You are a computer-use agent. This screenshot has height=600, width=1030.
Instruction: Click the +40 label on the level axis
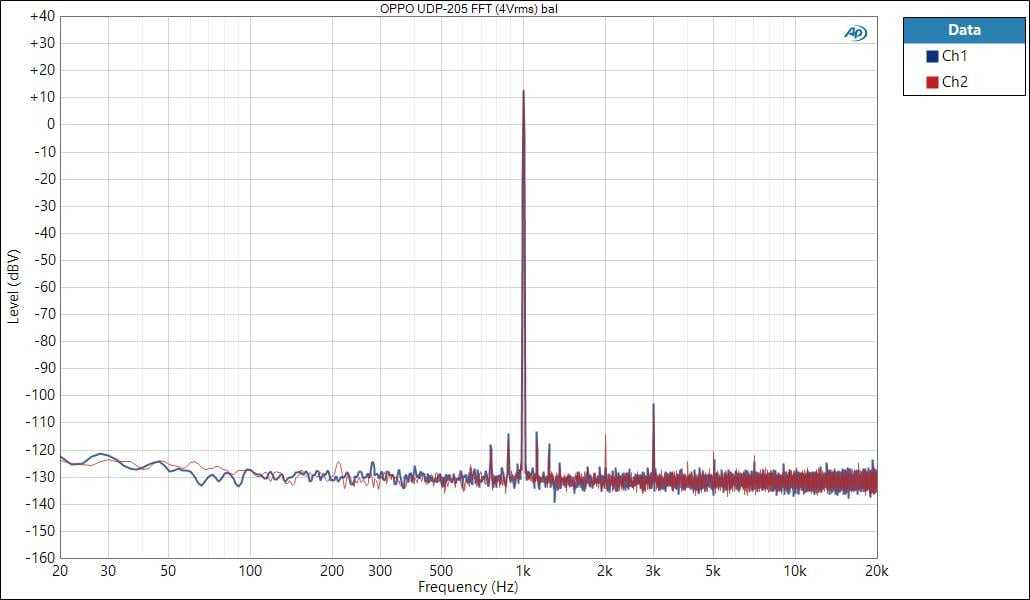point(42,17)
